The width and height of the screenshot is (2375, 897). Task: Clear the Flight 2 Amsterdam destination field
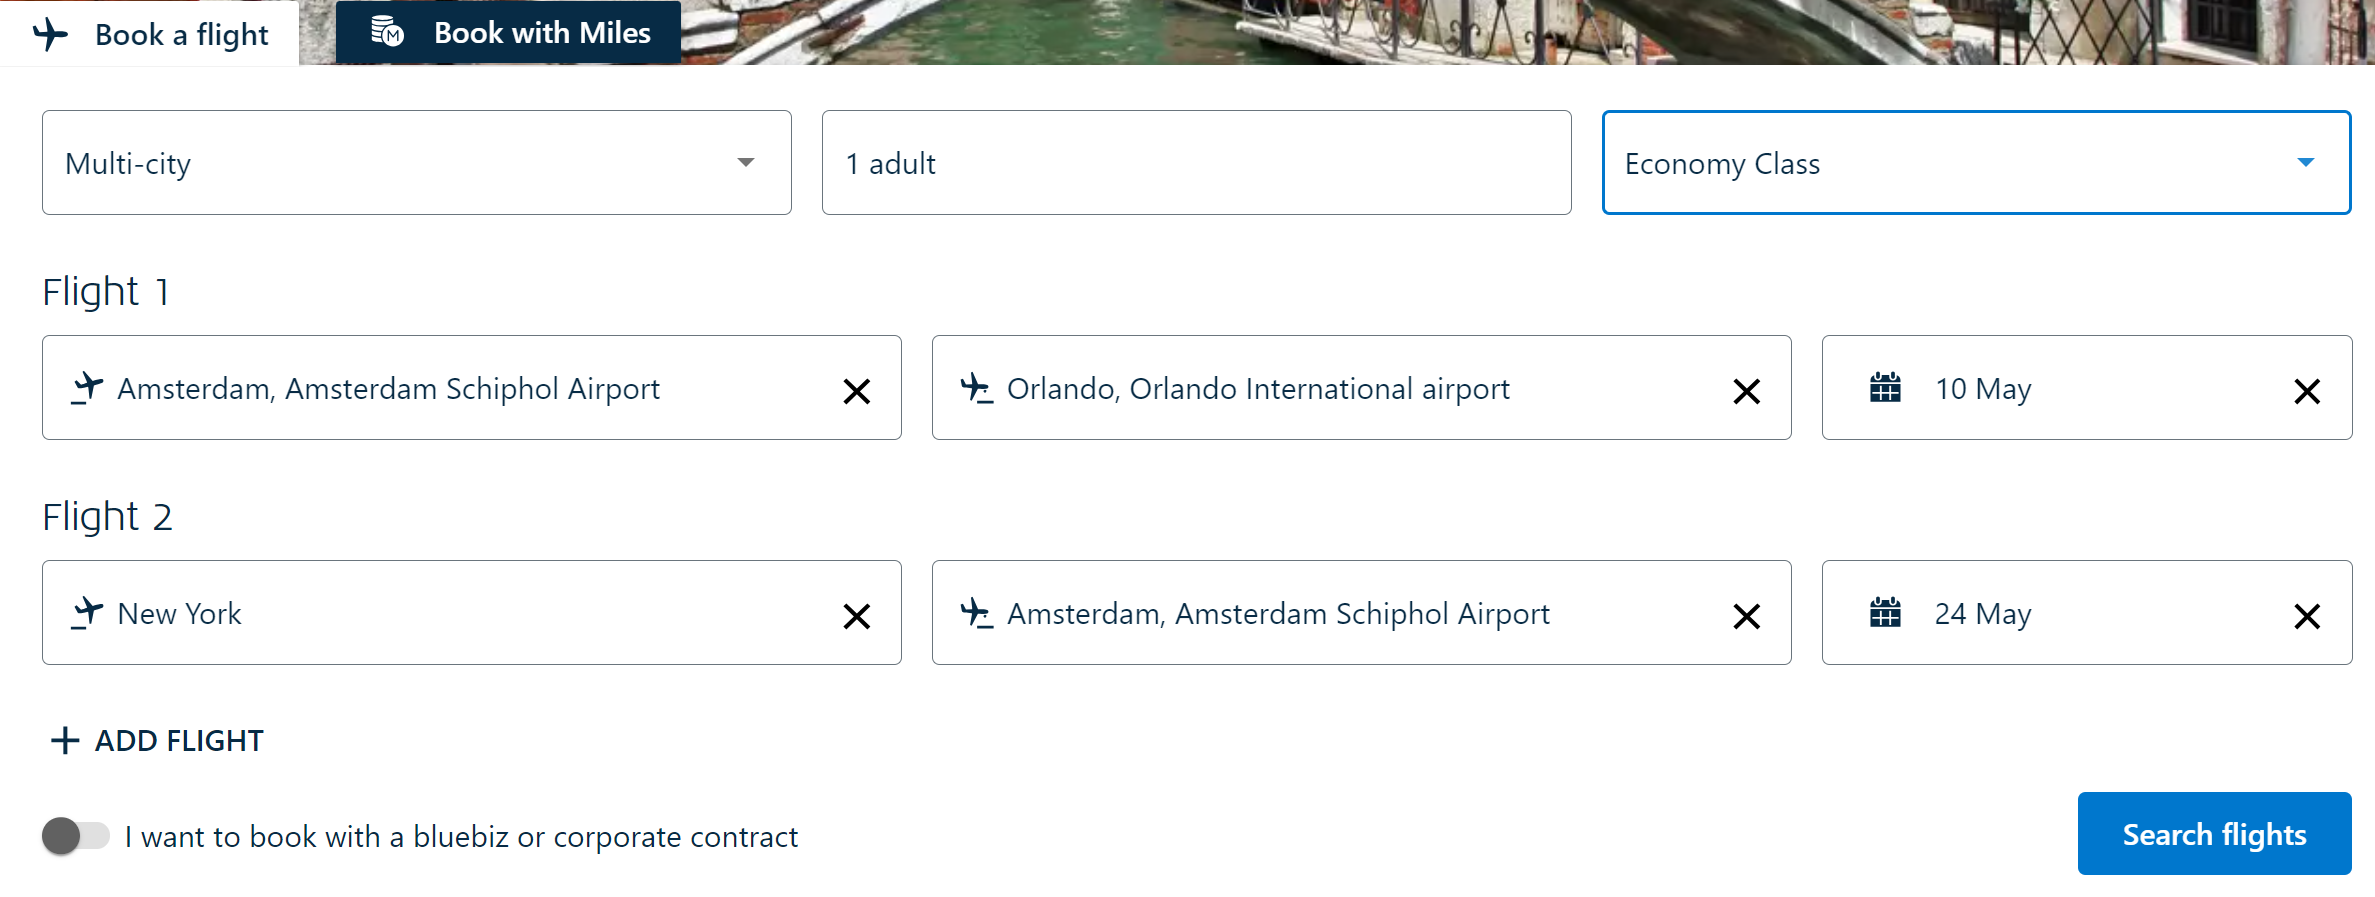[1746, 616]
